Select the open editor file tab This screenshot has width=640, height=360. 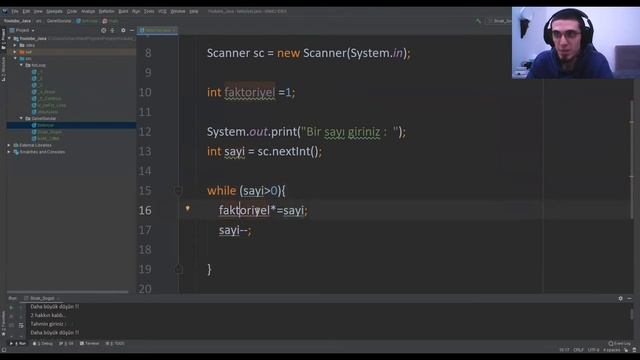pyautogui.click(x=158, y=30)
